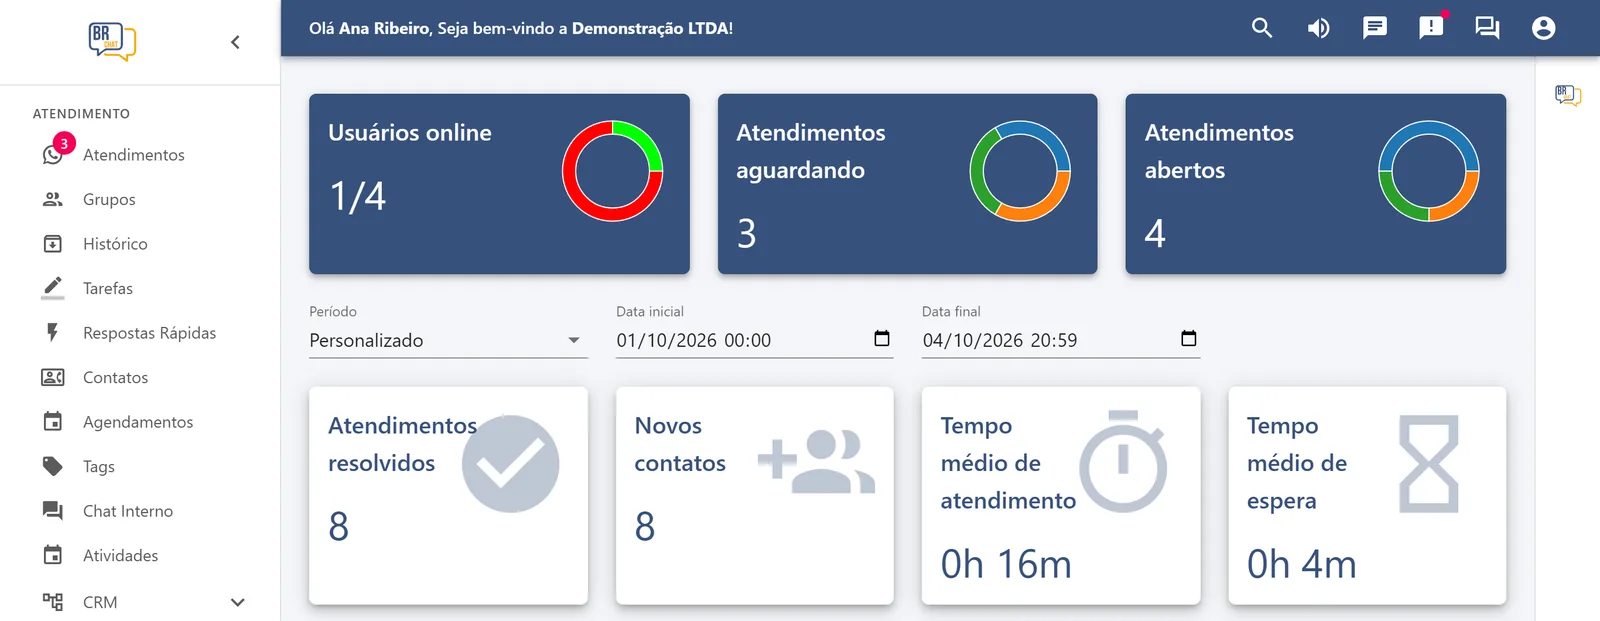Click the Atendimentos abertos card
1600x621 pixels.
click(x=1316, y=184)
